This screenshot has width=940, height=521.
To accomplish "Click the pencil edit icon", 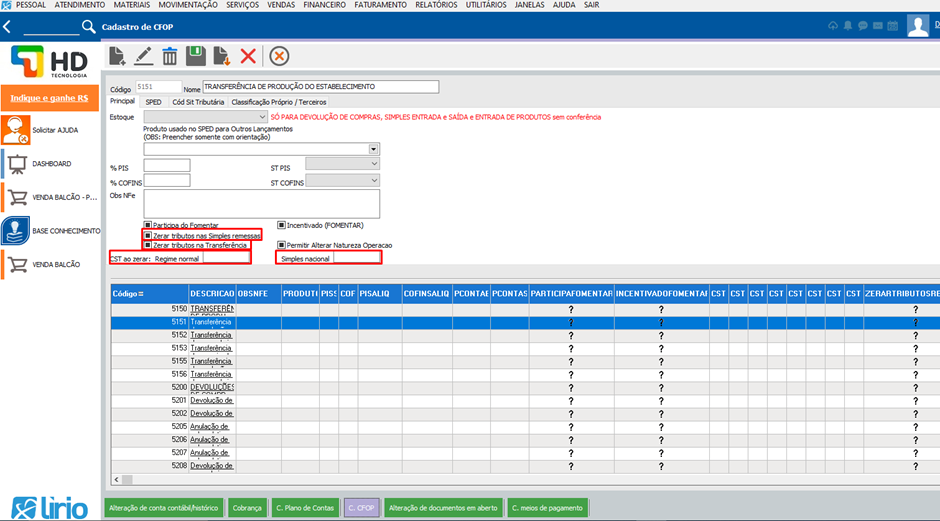I will click(x=144, y=57).
